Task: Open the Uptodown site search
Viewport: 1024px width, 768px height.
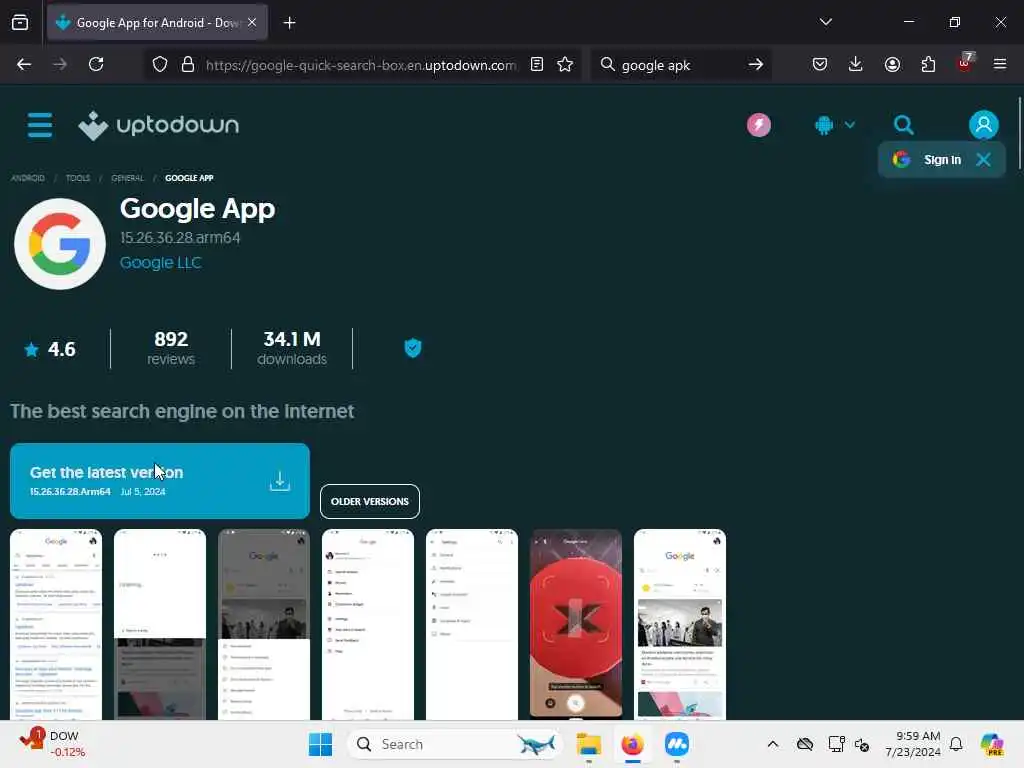Action: [x=903, y=125]
